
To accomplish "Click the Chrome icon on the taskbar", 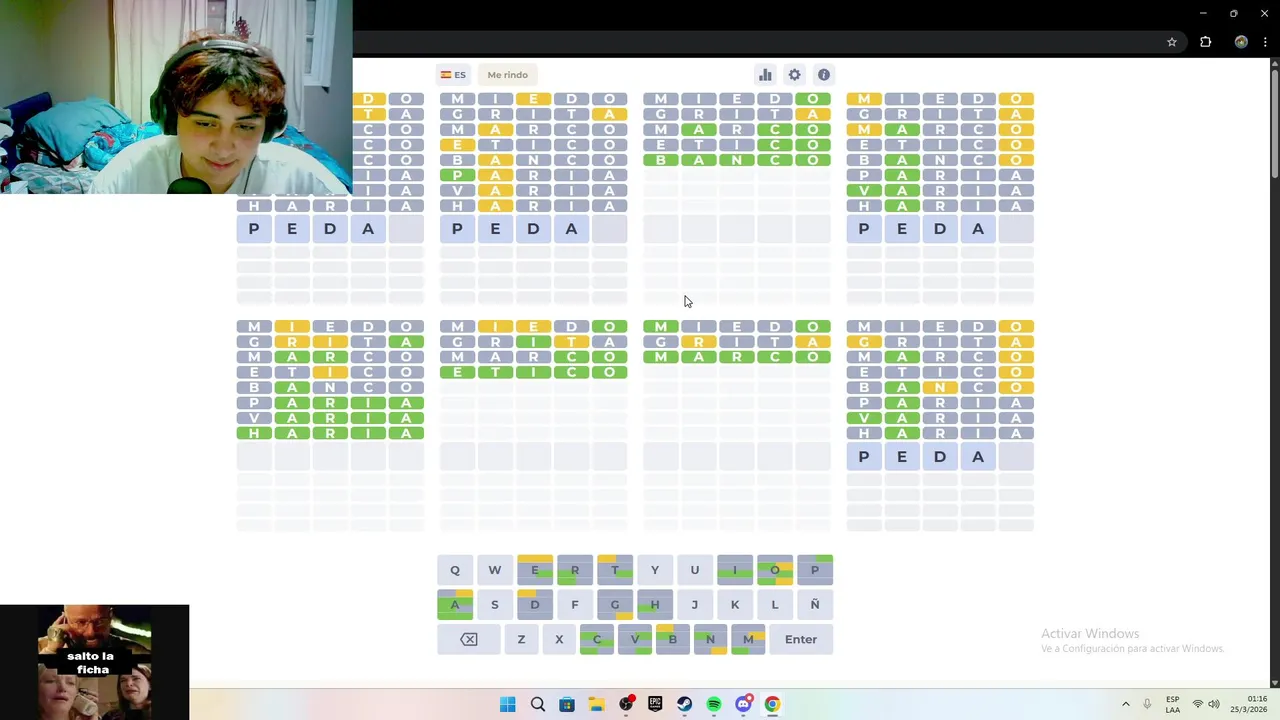I will click(772, 705).
